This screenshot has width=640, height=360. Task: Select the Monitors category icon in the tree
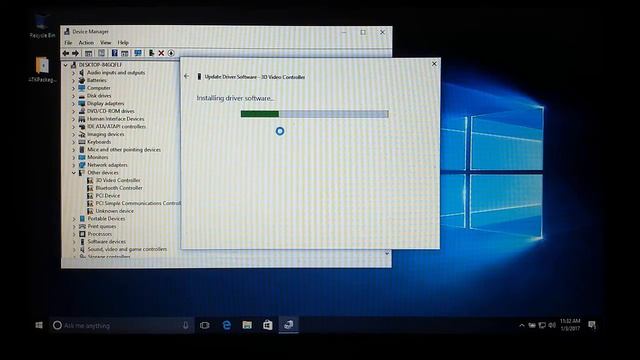(x=82, y=157)
